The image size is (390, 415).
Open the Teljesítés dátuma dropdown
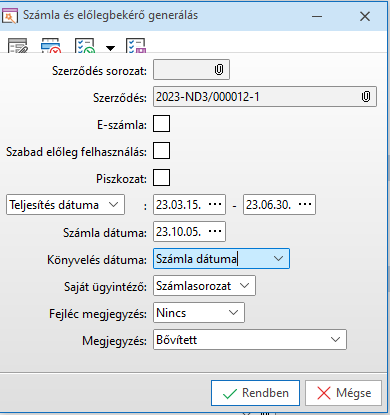(113, 204)
